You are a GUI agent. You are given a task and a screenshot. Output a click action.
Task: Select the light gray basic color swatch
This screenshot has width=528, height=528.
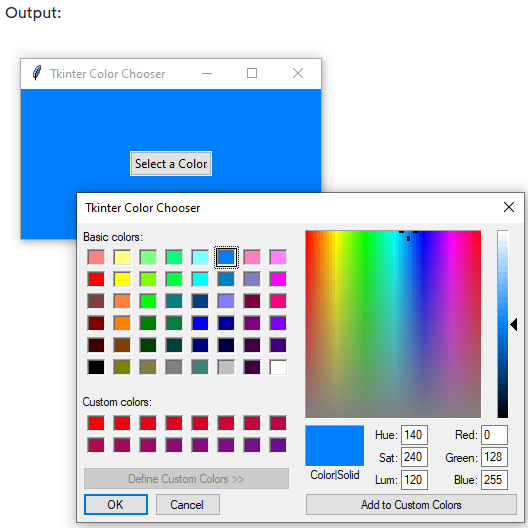(x=226, y=367)
